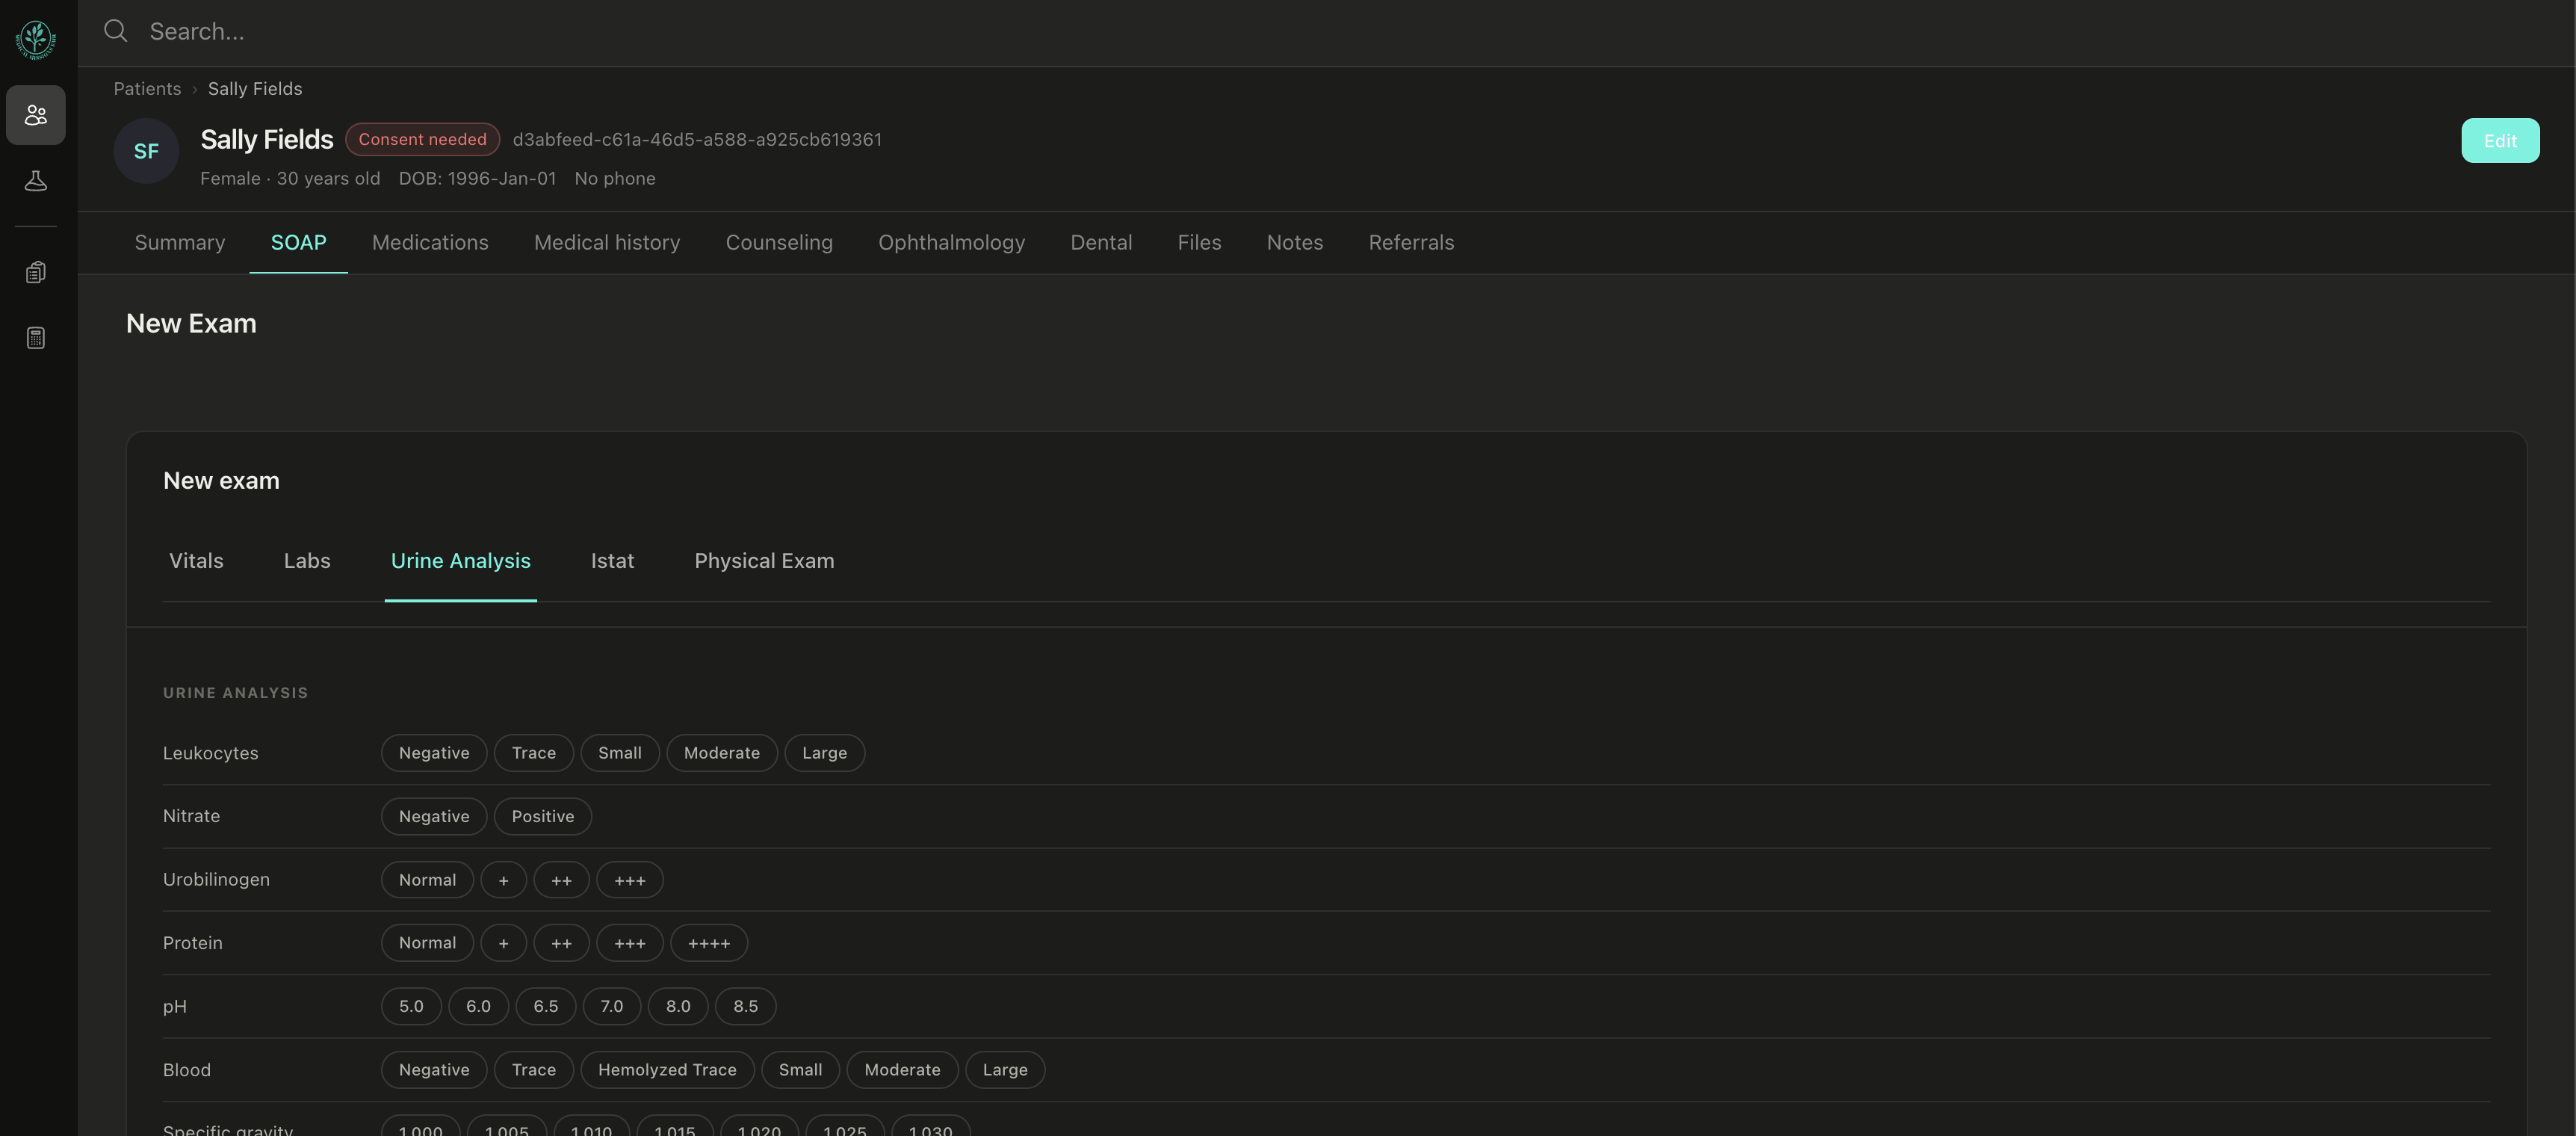Viewport: 2576px width, 1136px height.
Task: Click the Consent needed badge
Action: point(422,139)
